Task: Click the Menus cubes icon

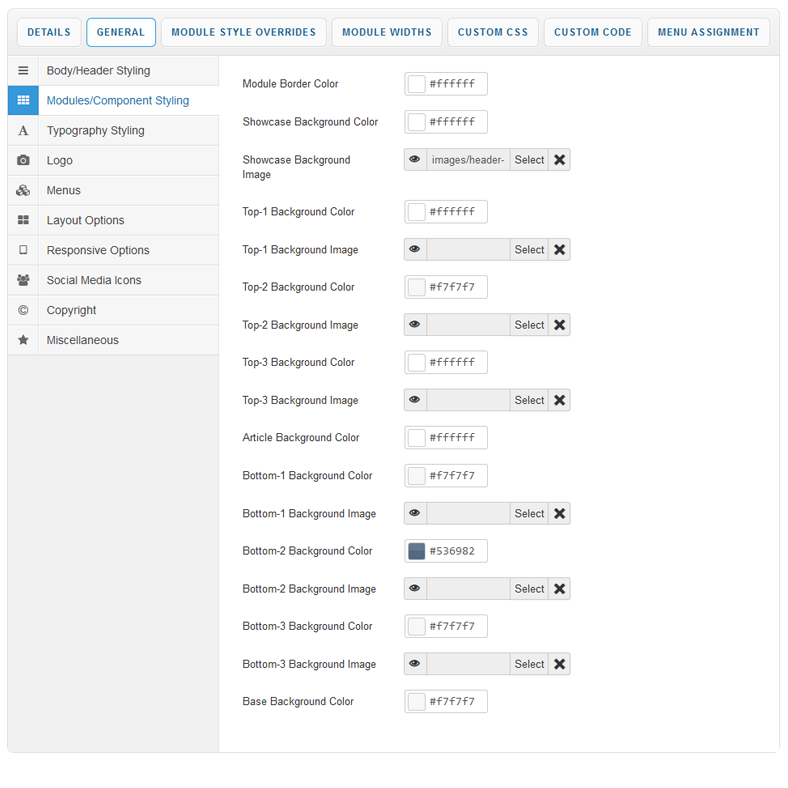Action: tap(23, 191)
